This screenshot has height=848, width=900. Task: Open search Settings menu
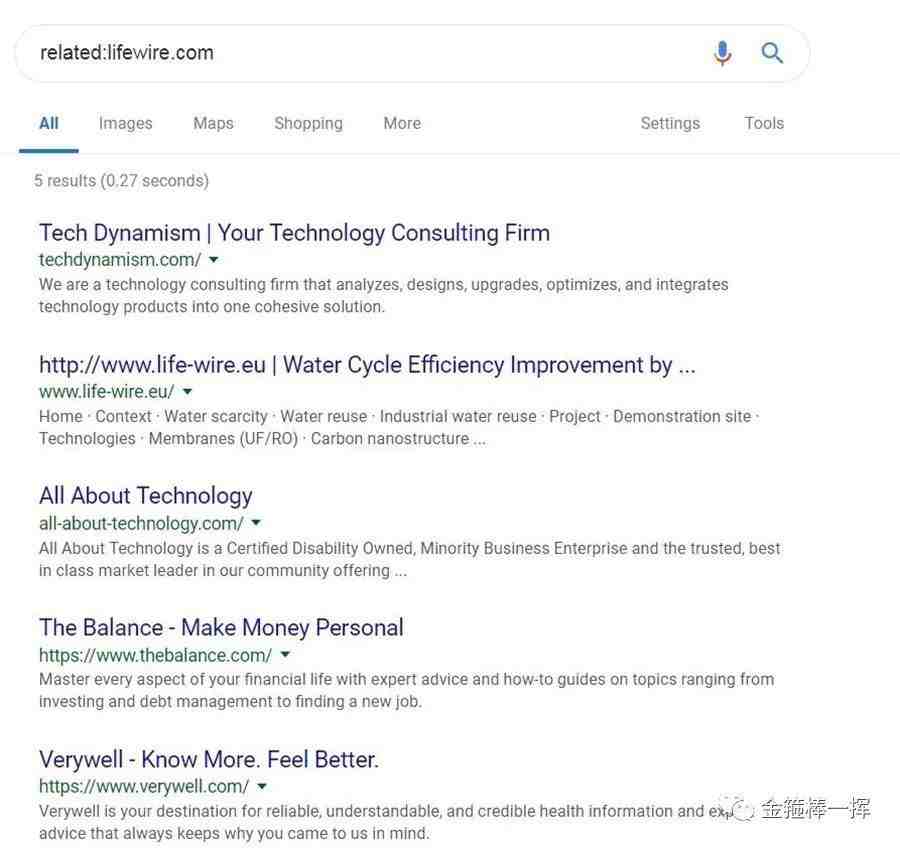tap(670, 123)
